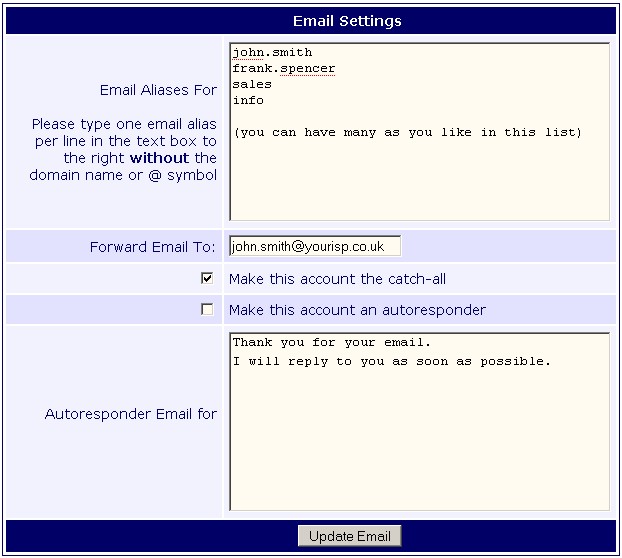Viewport: 622px width, 558px height.
Task: Place cursor on frank.spencer alias line
Action: coord(283,68)
